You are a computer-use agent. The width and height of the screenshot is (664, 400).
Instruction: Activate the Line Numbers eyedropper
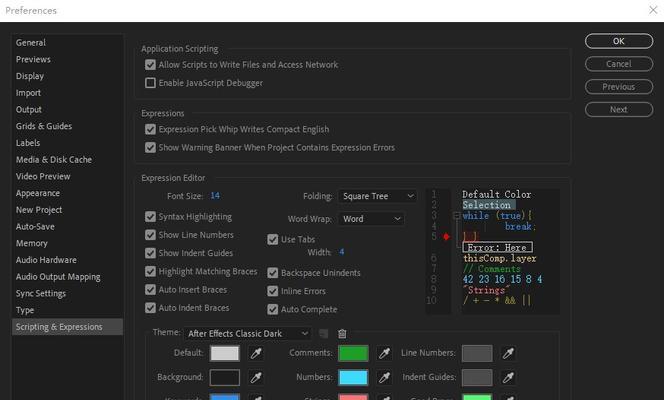[x=508, y=353]
